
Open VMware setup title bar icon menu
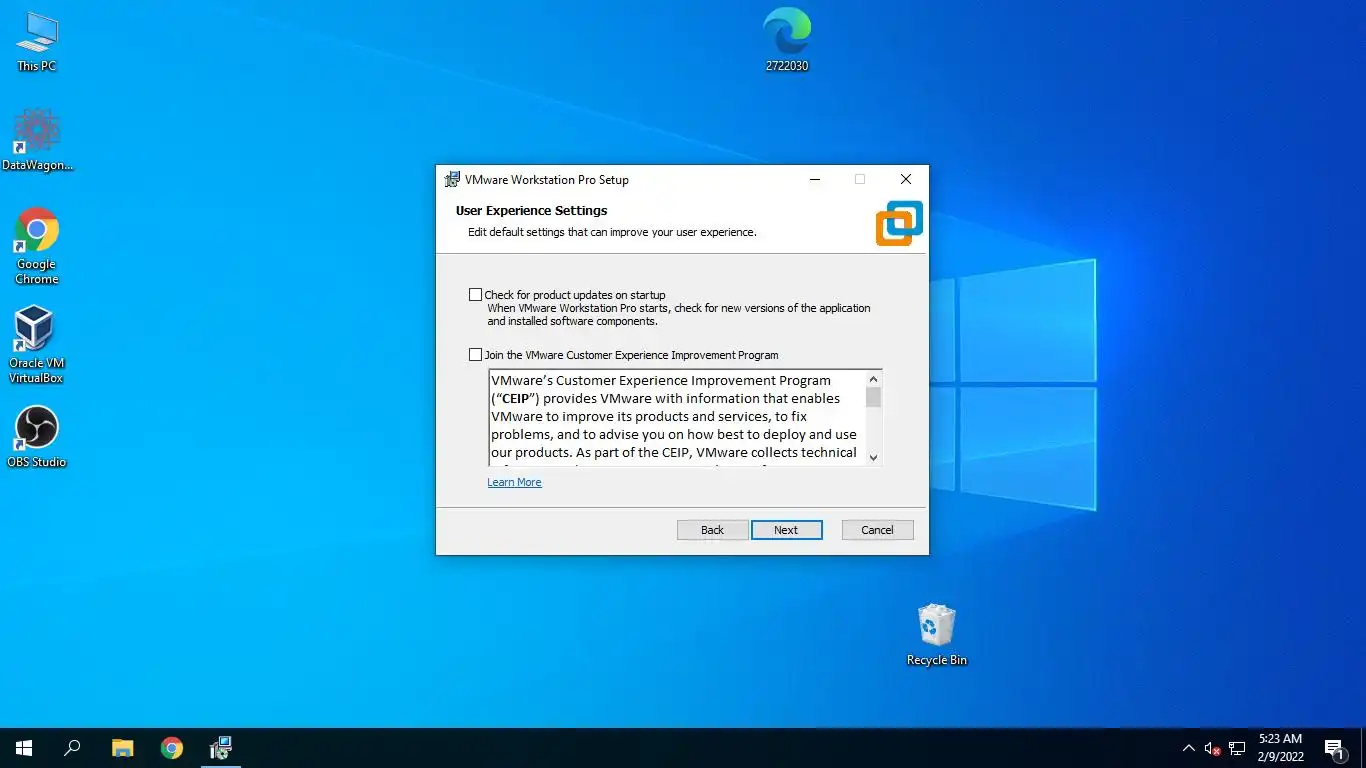point(453,180)
